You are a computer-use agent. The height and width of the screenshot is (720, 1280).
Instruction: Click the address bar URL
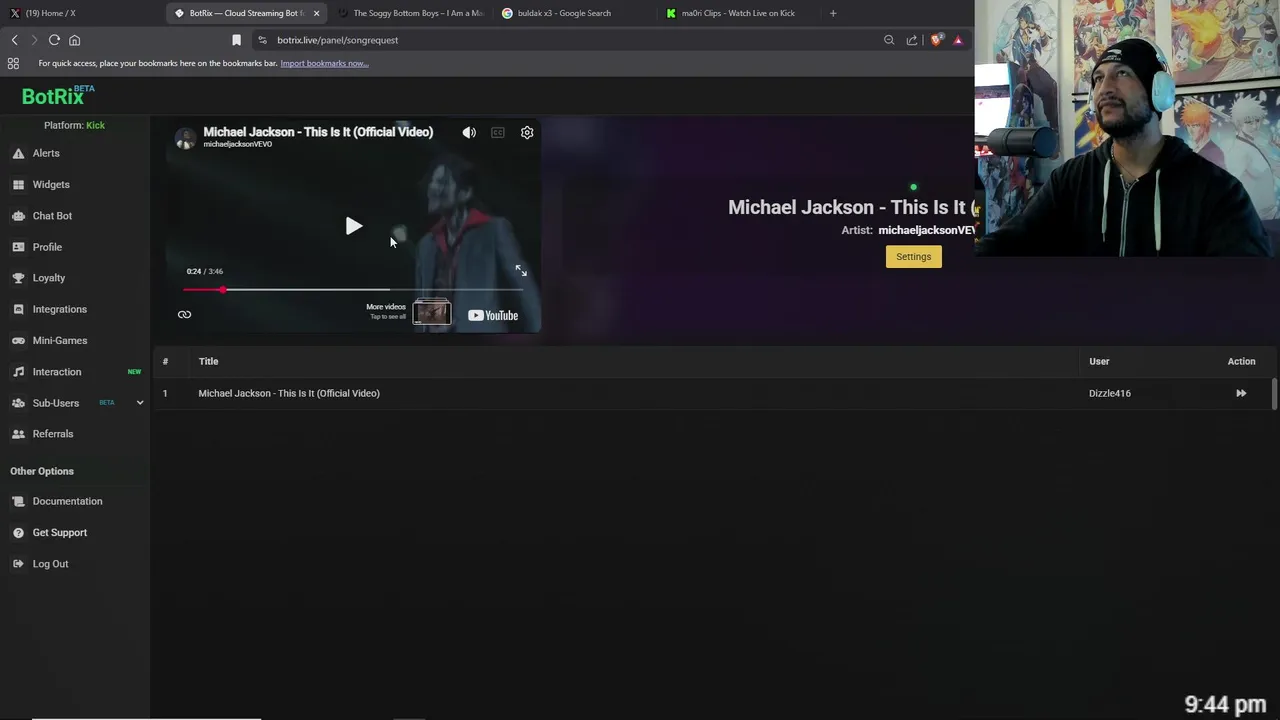pyautogui.click(x=338, y=40)
